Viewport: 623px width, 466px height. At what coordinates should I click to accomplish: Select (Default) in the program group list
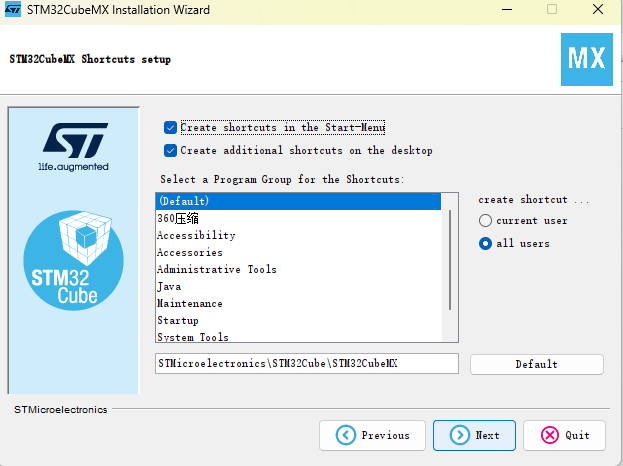pyautogui.click(x=298, y=201)
